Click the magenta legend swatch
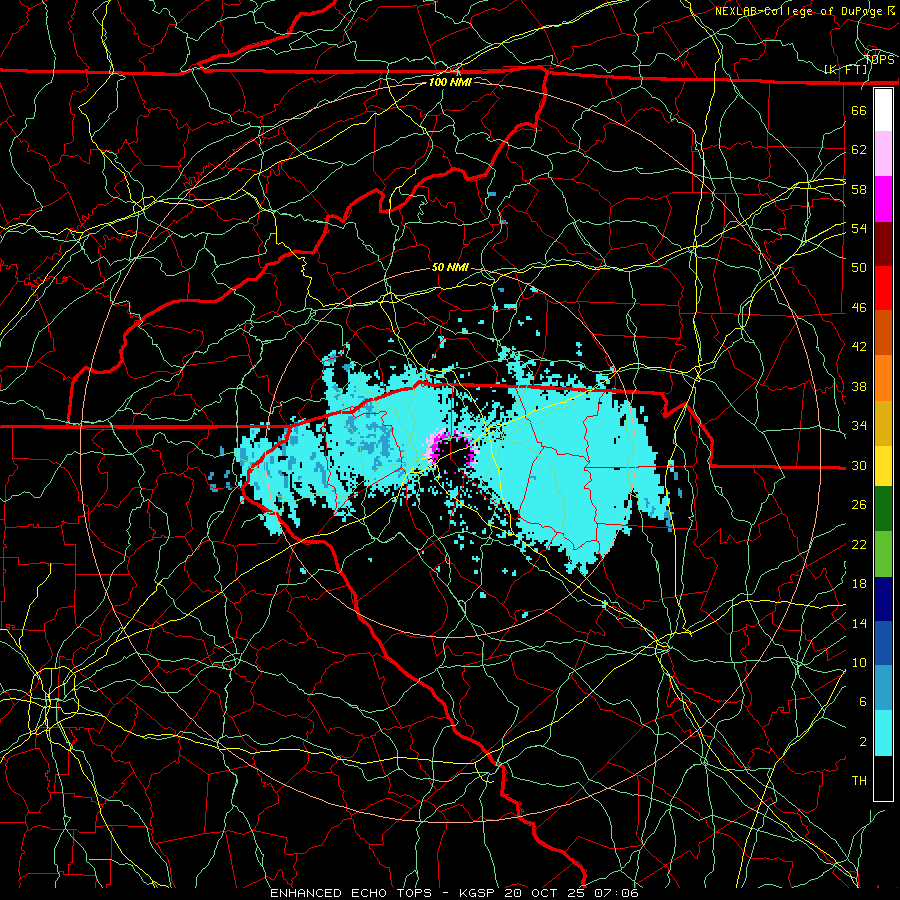The image size is (900, 900). click(883, 199)
